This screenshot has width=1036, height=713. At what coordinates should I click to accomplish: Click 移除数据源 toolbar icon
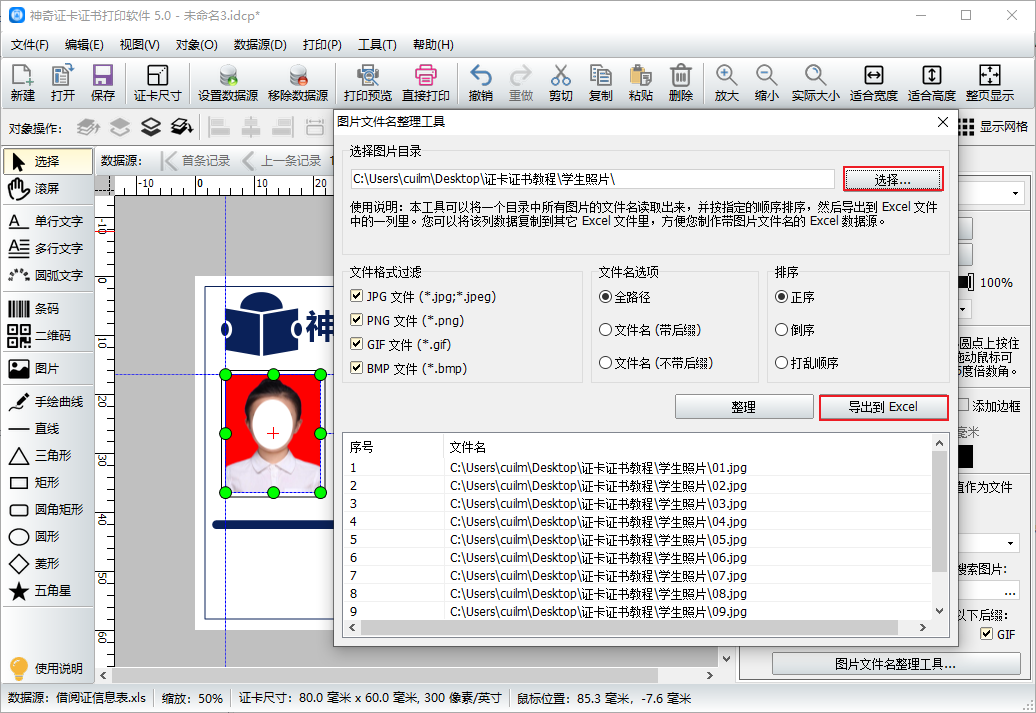298,83
